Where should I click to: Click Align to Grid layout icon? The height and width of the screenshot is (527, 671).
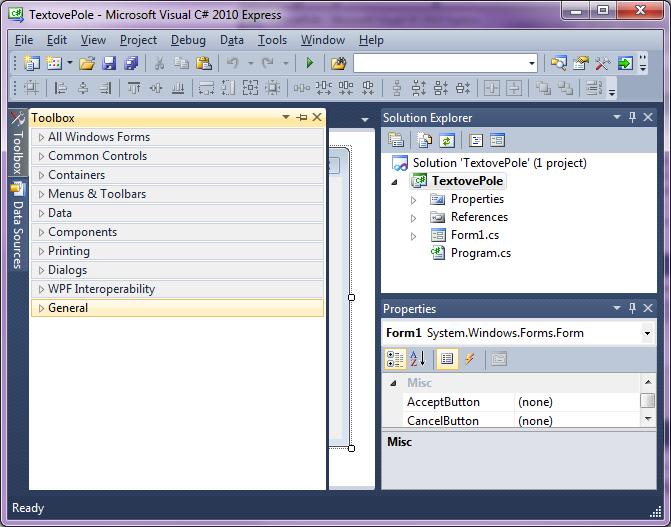(31, 88)
